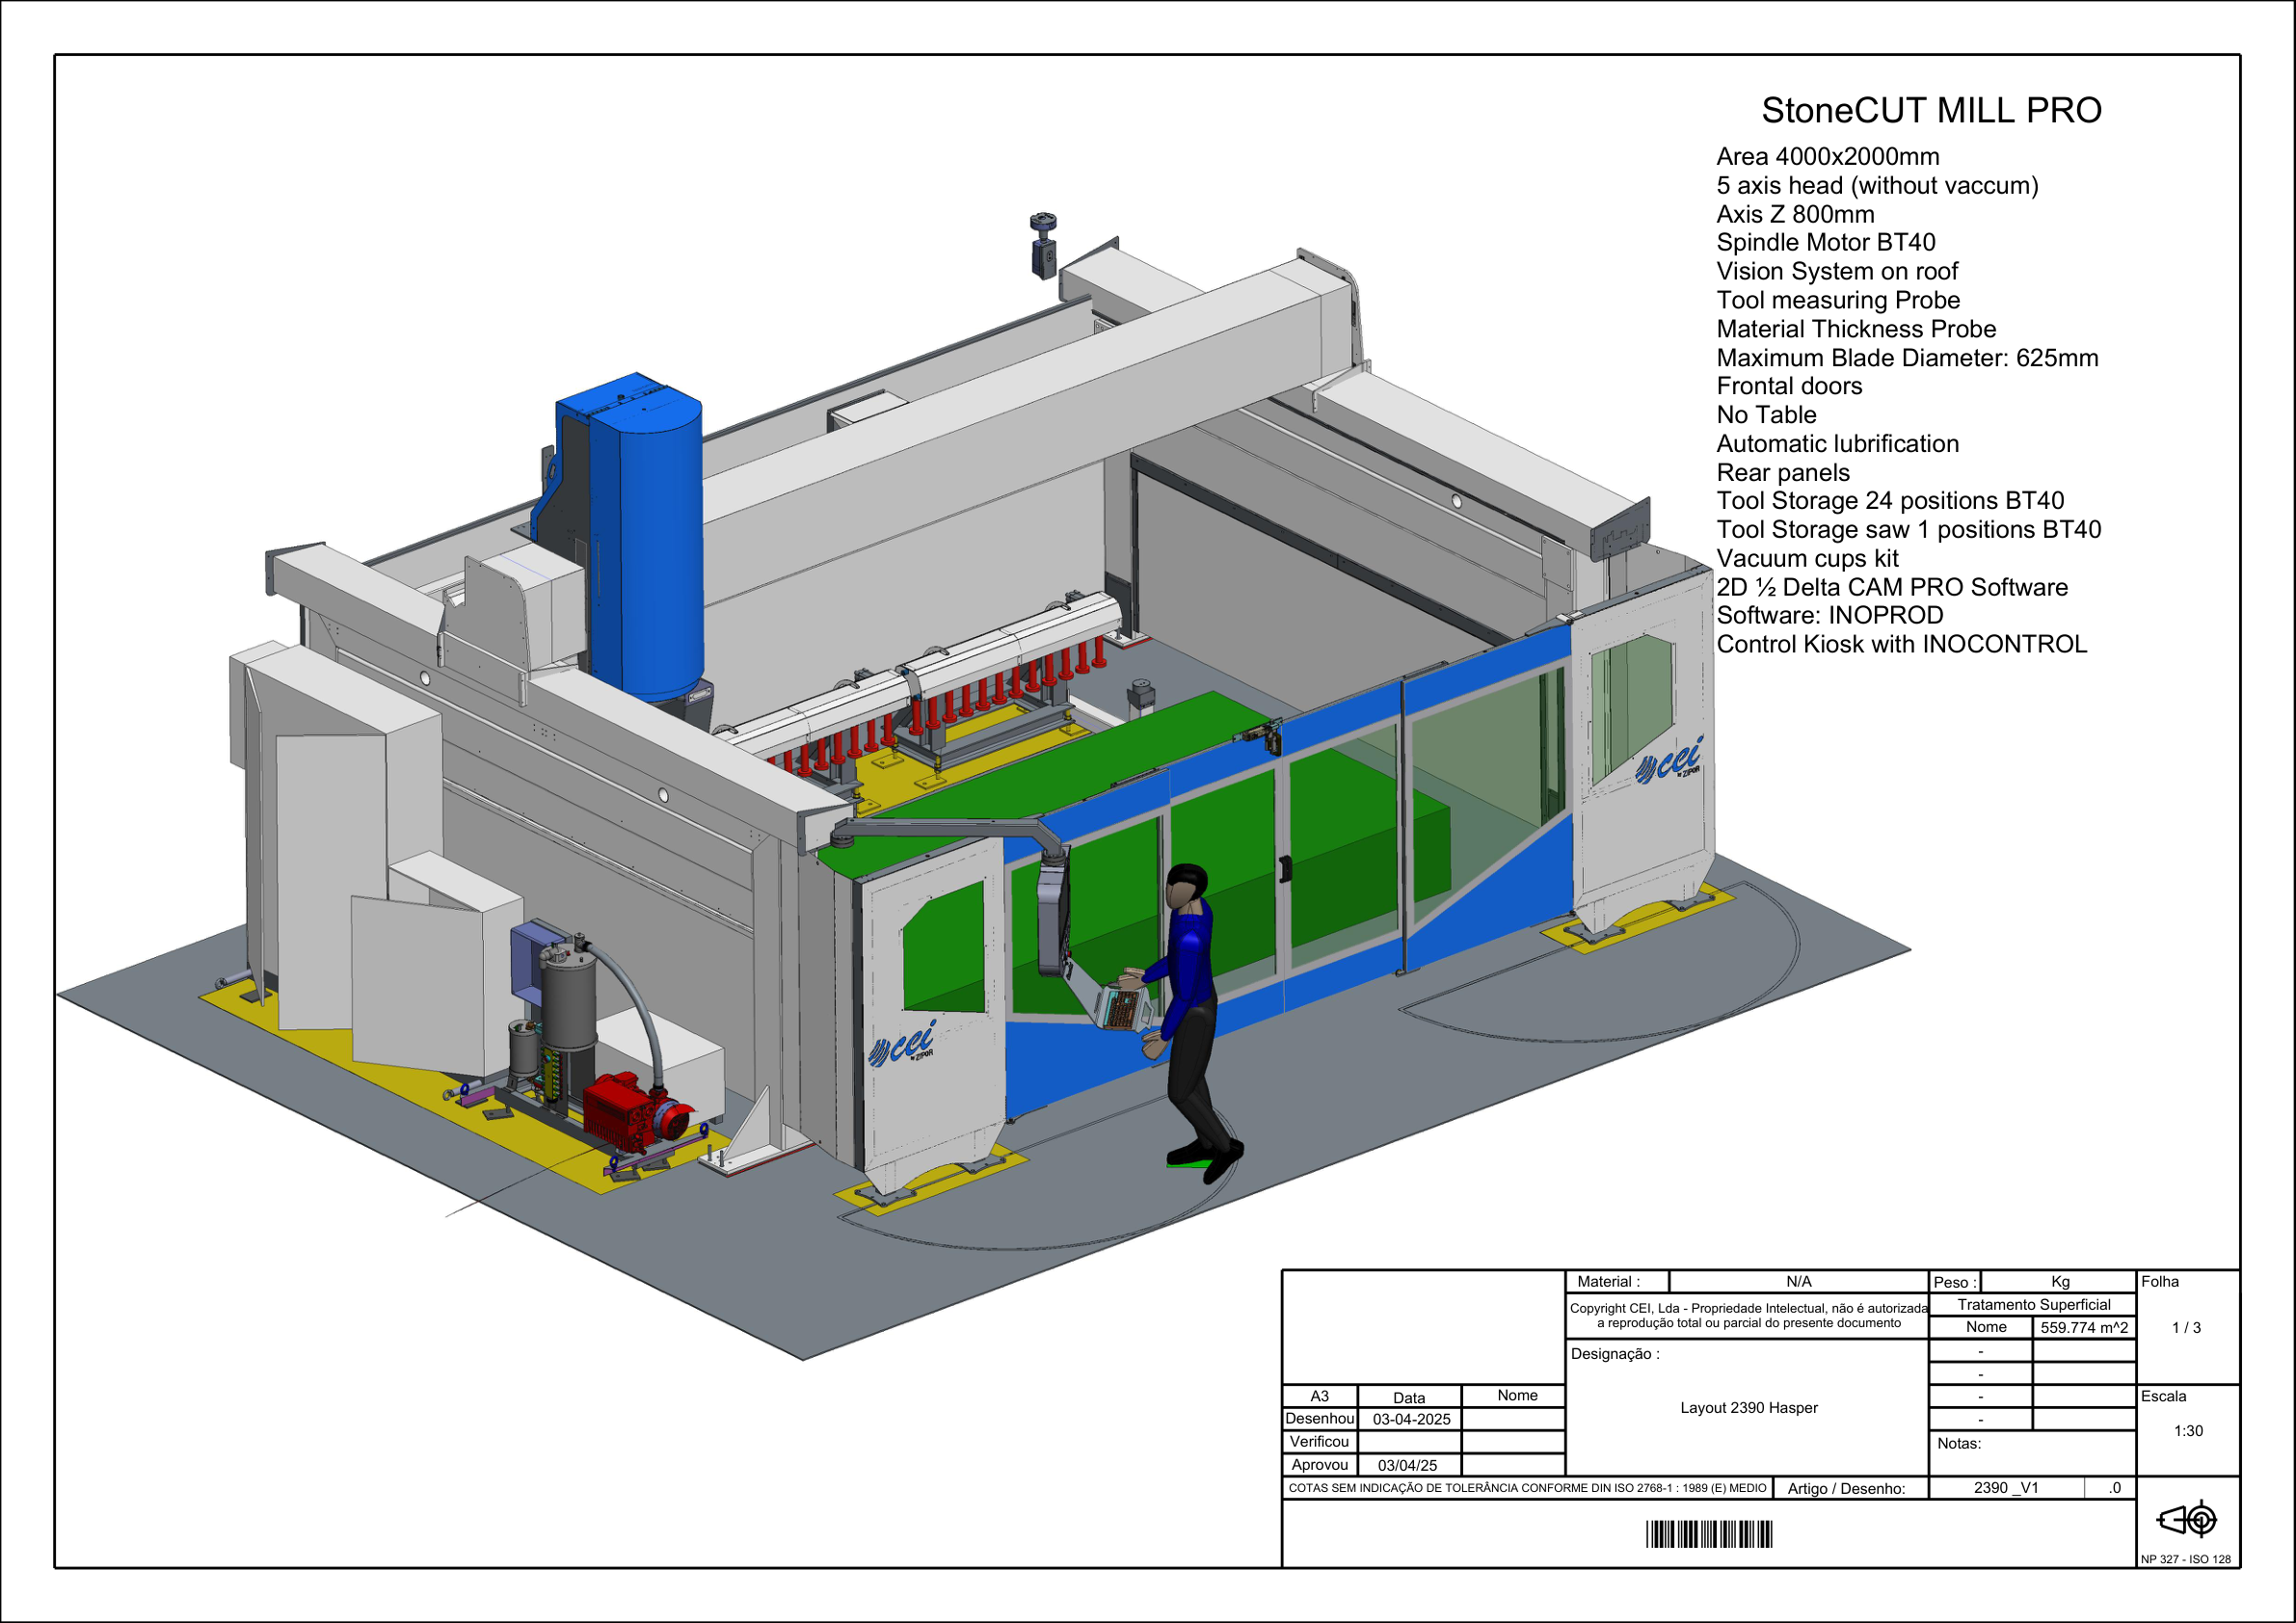Select the 'Vacuum cups kit' text
Viewport: 2296px width, 1623px height.
(x=1807, y=559)
